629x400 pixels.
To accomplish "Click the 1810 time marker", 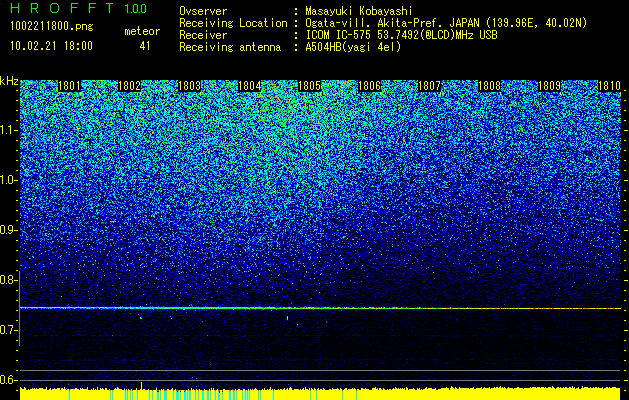I will pos(609,86).
